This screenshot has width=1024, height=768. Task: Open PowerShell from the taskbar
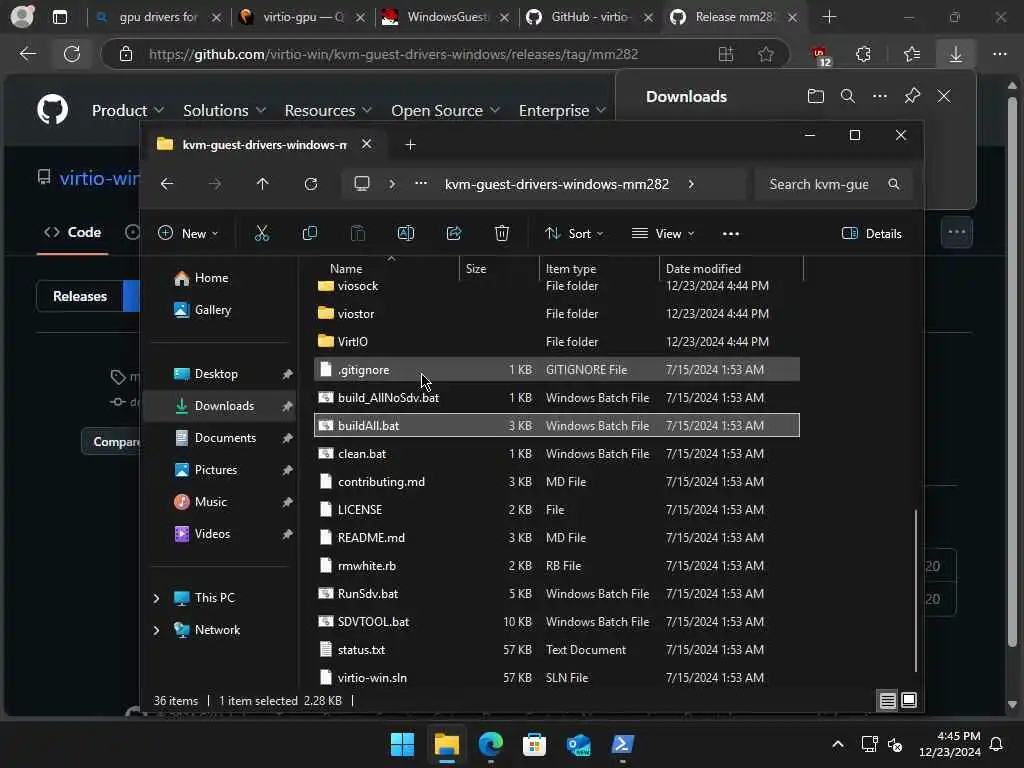622,744
